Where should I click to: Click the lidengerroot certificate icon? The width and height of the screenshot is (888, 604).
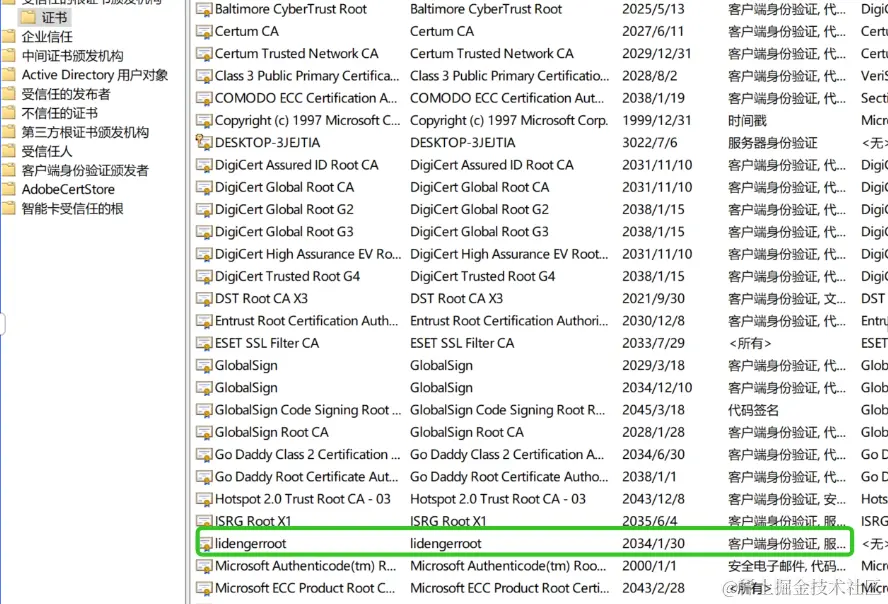point(206,544)
